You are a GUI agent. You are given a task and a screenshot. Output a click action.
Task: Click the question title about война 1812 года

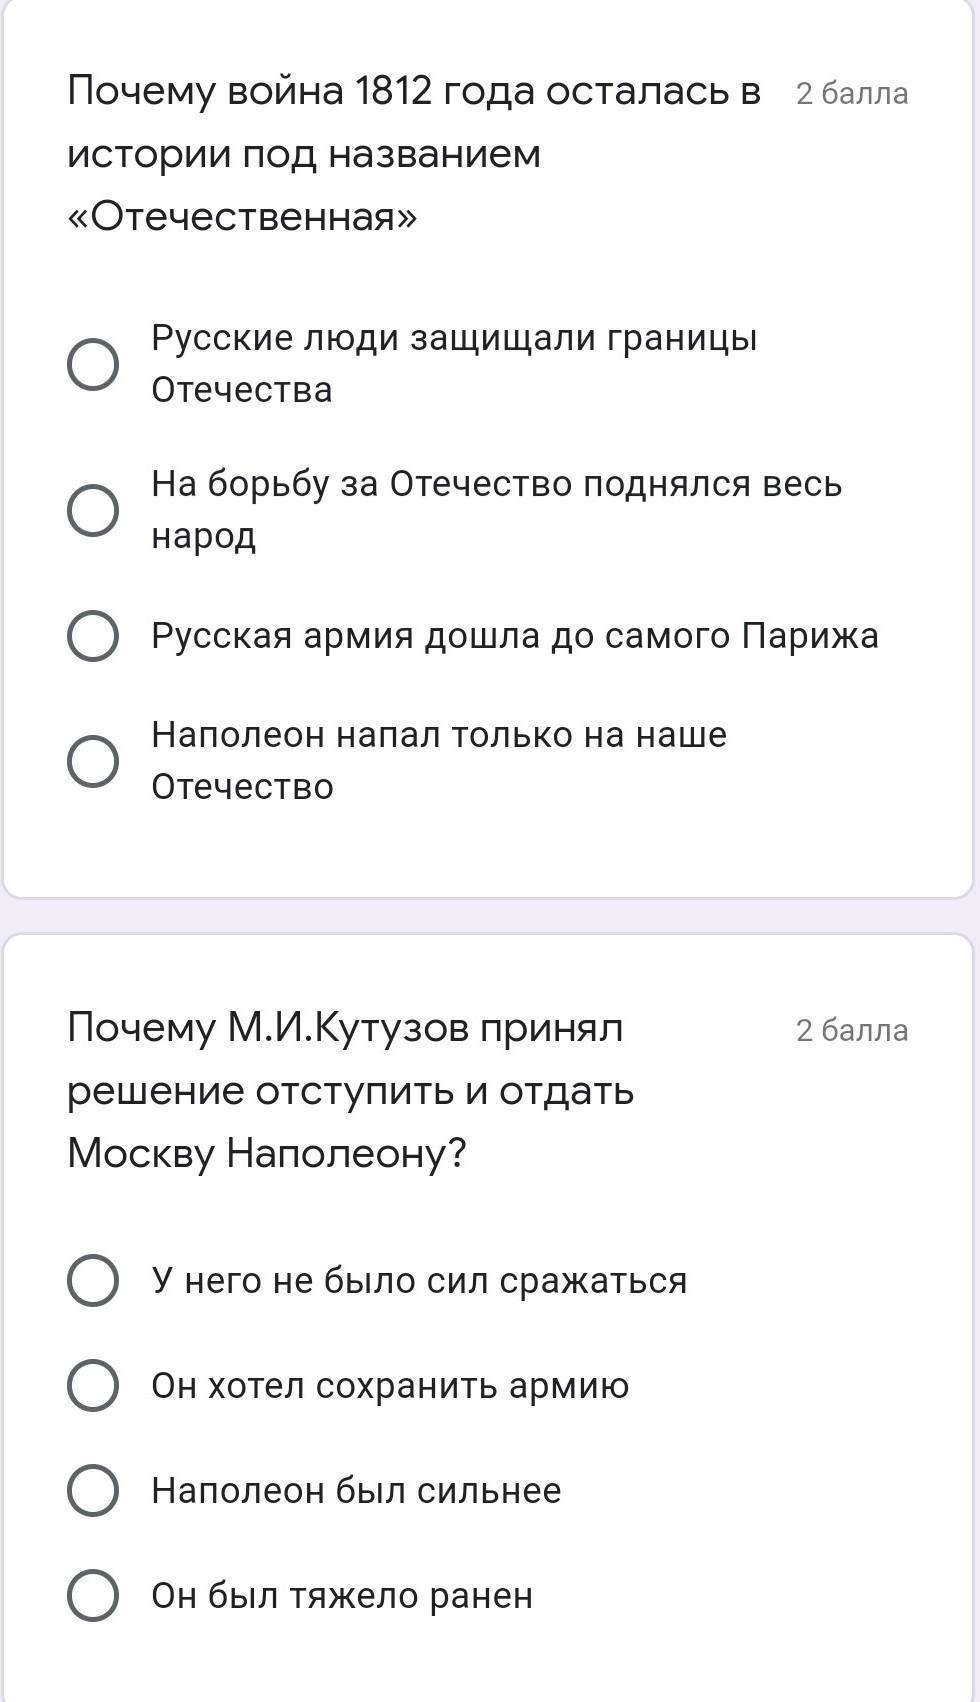click(413, 153)
